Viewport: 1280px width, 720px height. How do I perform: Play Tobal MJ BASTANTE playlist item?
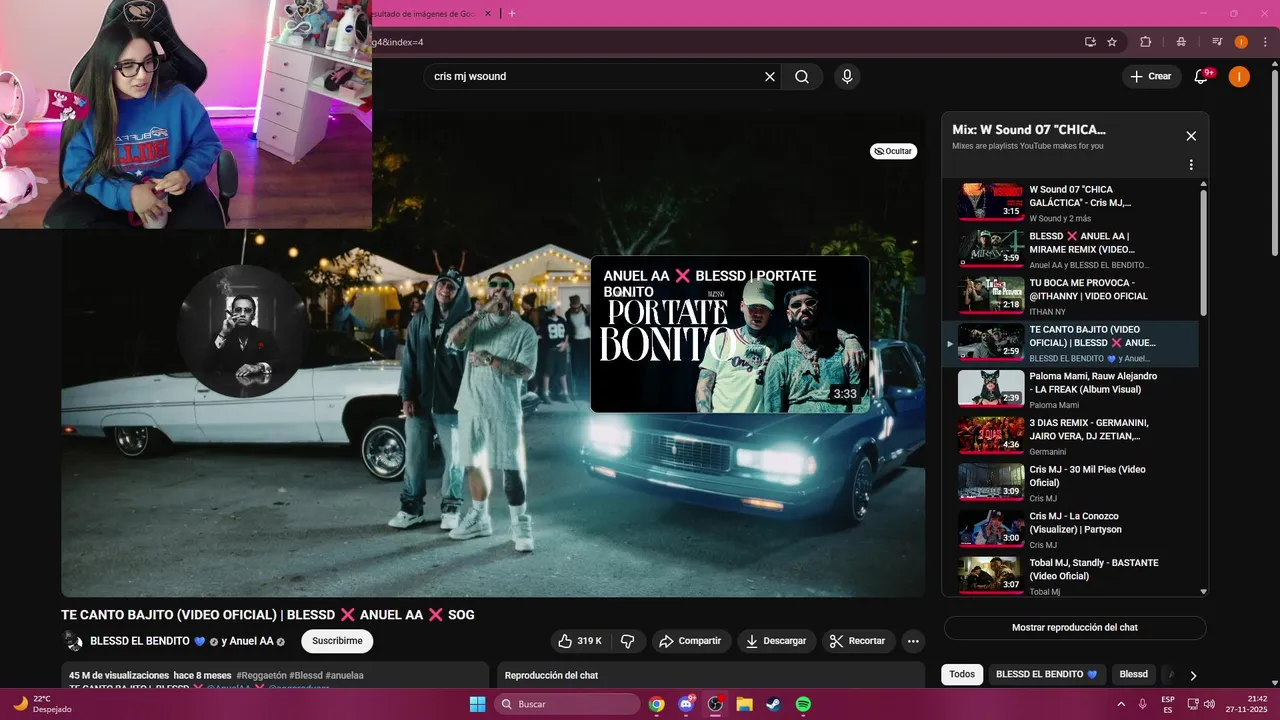pos(1070,576)
